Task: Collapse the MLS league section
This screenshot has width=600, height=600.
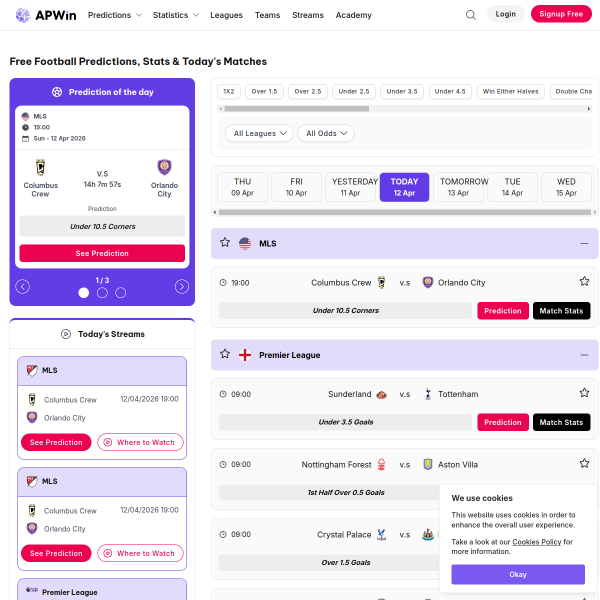Action: pos(584,243)
